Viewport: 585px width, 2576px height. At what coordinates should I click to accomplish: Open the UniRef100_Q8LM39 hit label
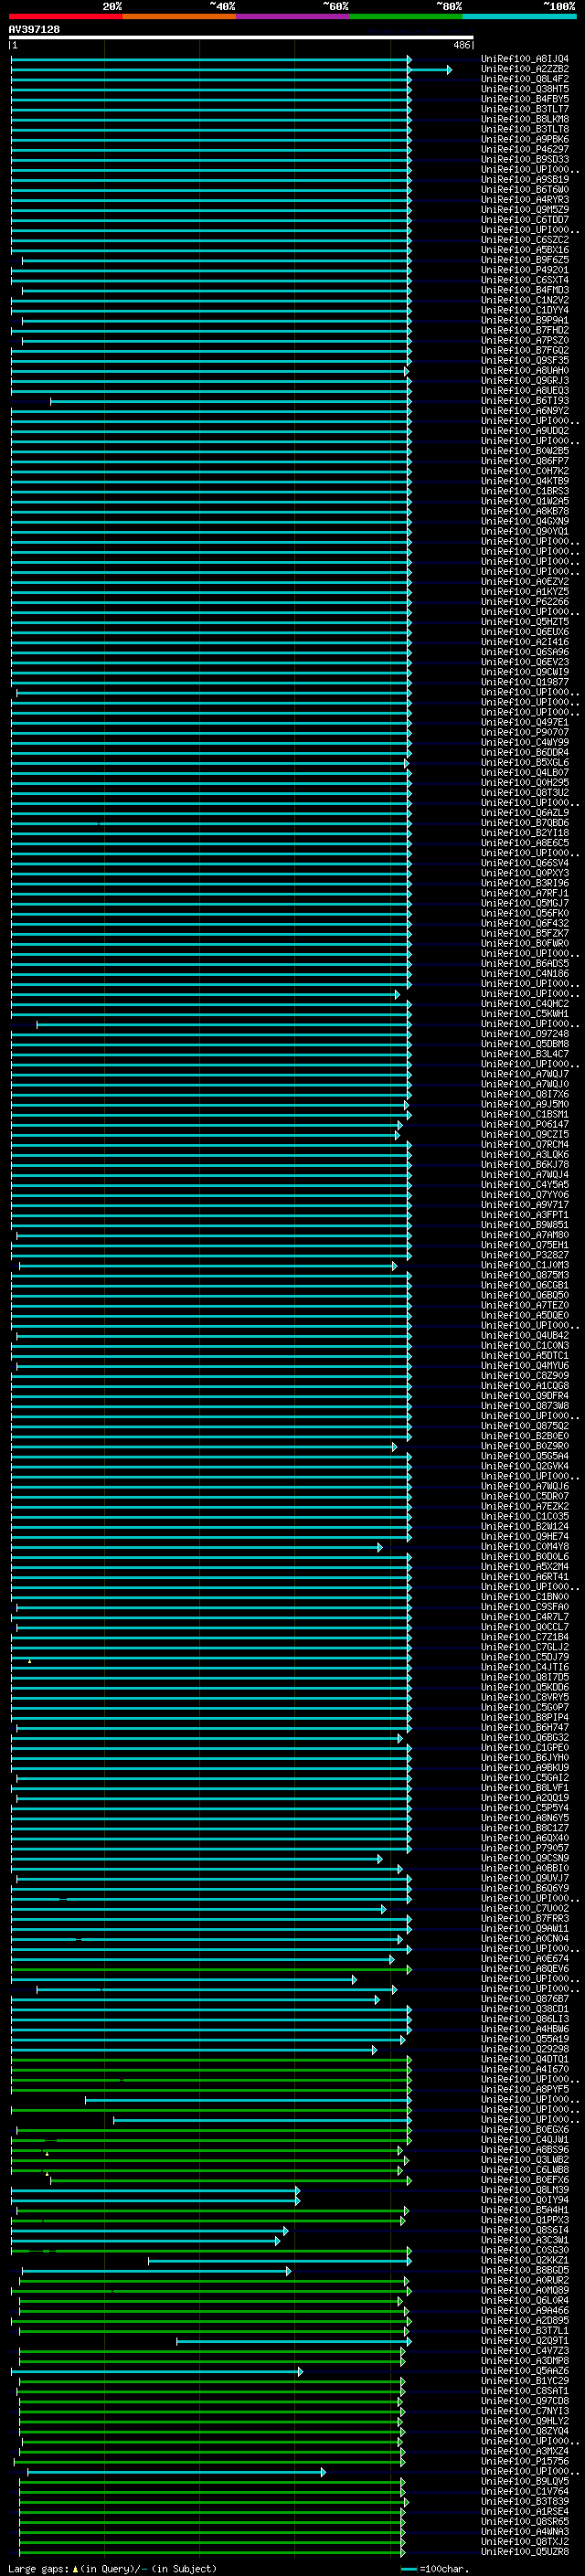click(525, 2190)
